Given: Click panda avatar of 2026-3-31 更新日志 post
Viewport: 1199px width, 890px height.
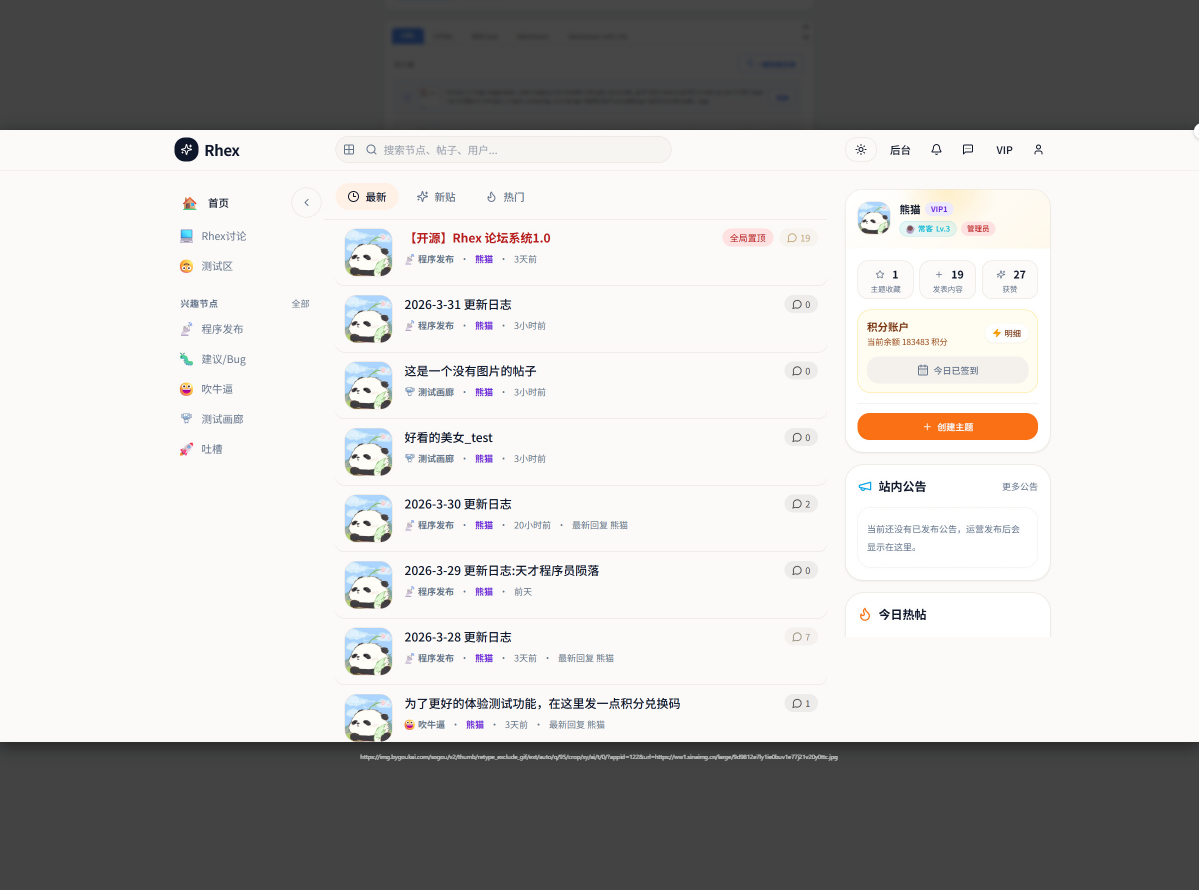Looking at the screenshot, I should [x=369, y=319].
